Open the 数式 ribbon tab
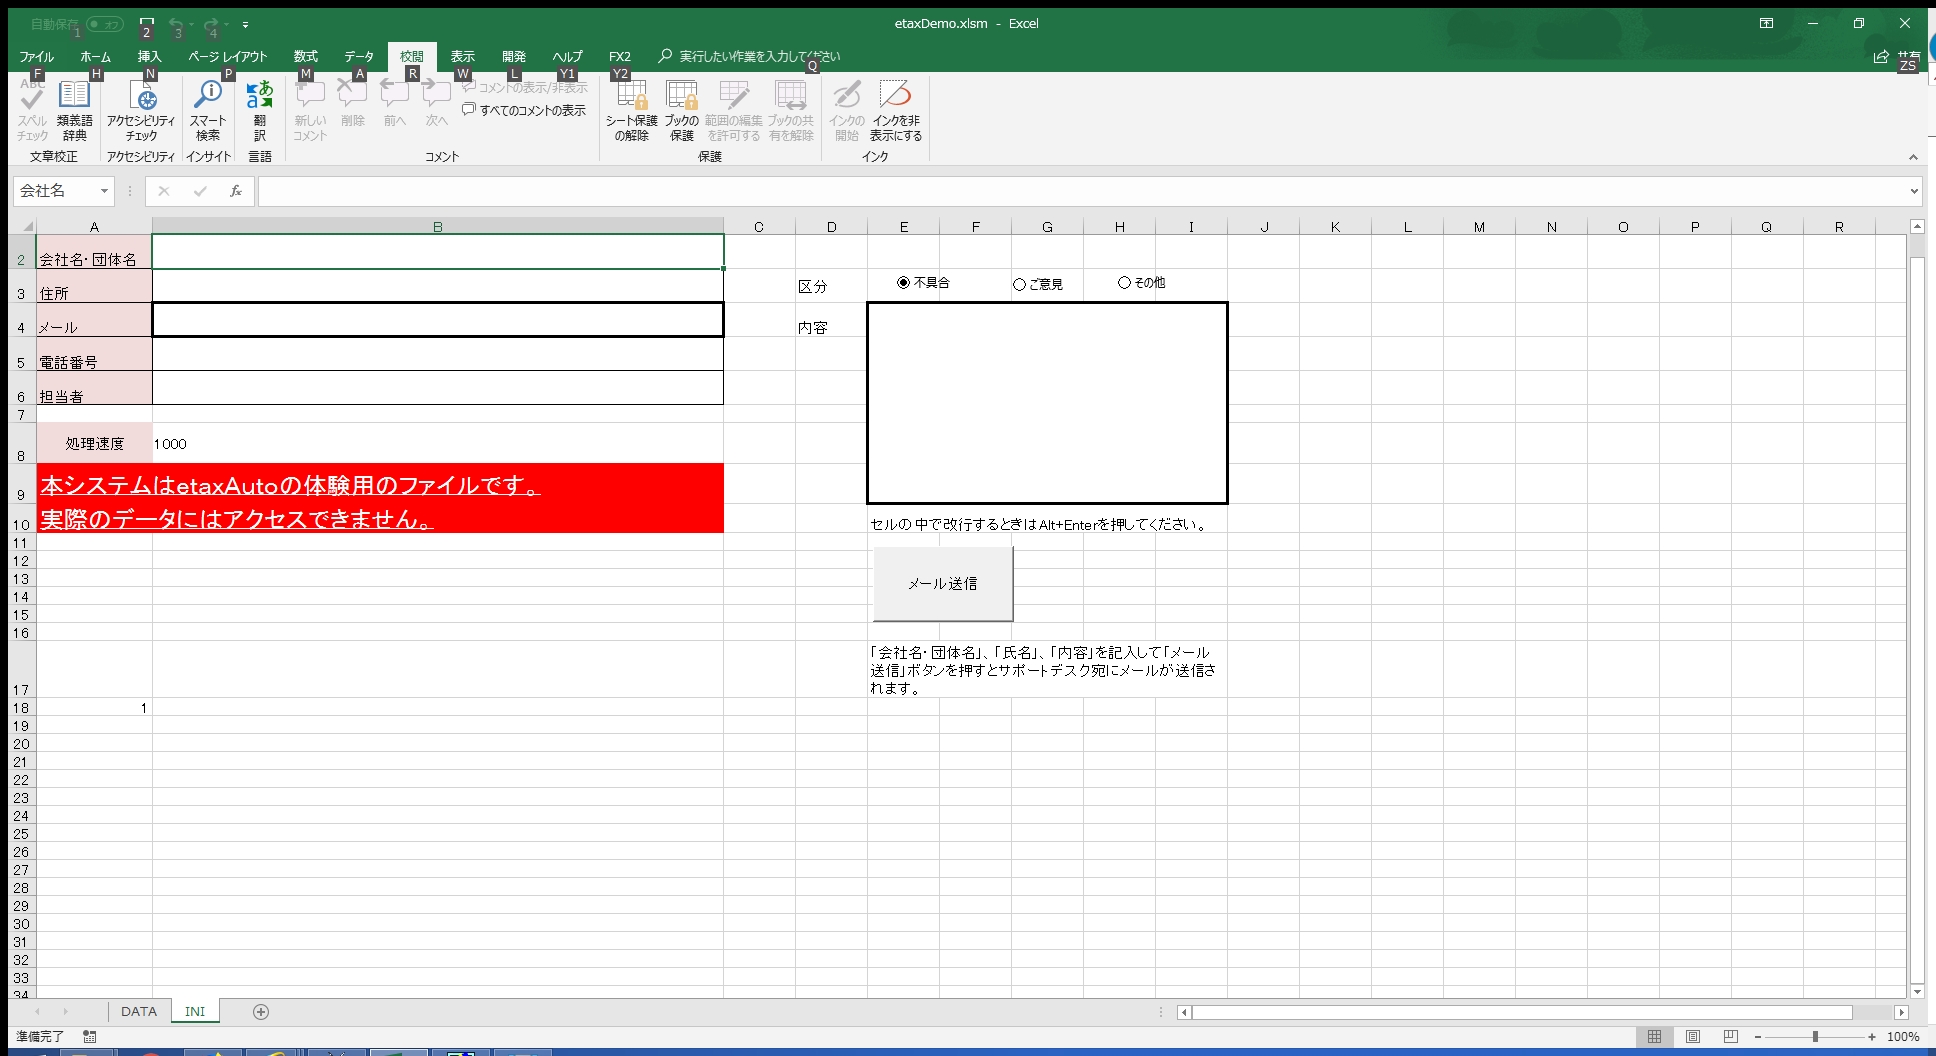Image resolution: width=1936 pixels, height=1056 pixels. (x=305, y=56)
